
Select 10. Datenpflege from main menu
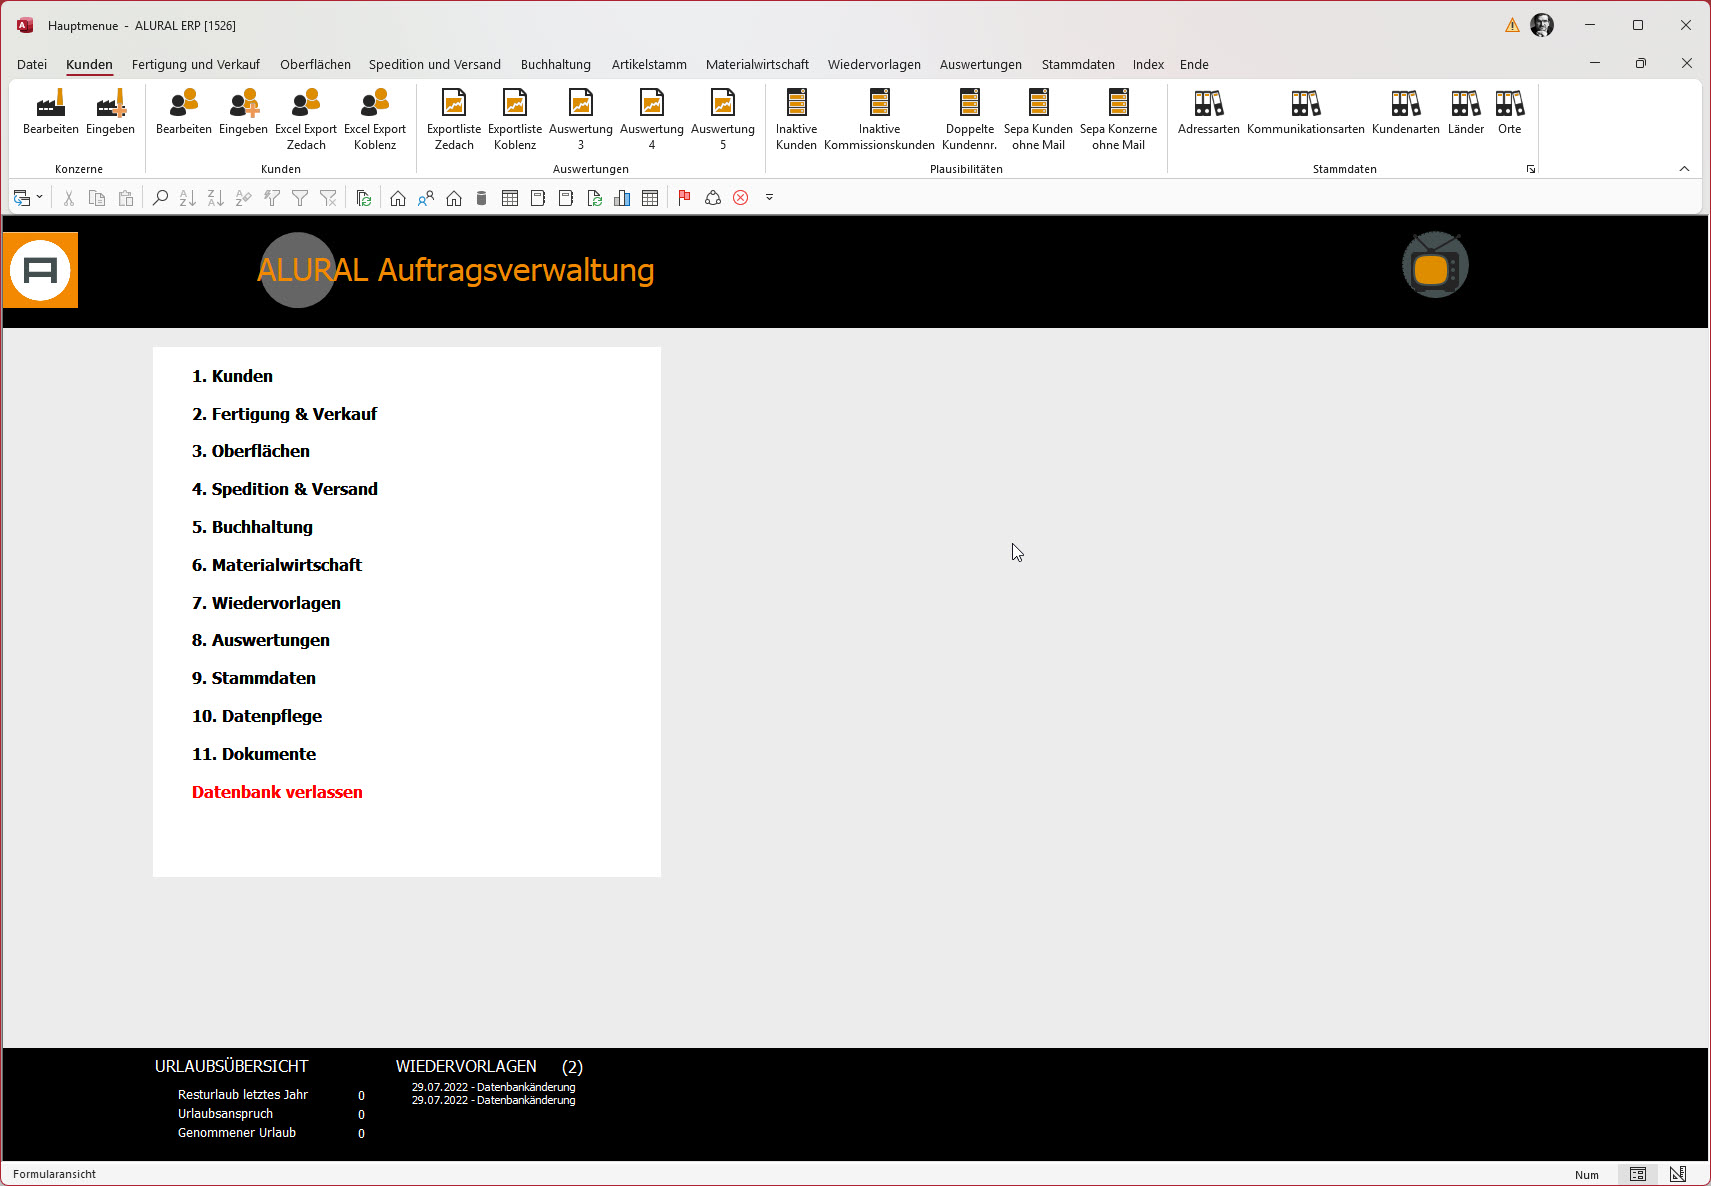(257, 716)
